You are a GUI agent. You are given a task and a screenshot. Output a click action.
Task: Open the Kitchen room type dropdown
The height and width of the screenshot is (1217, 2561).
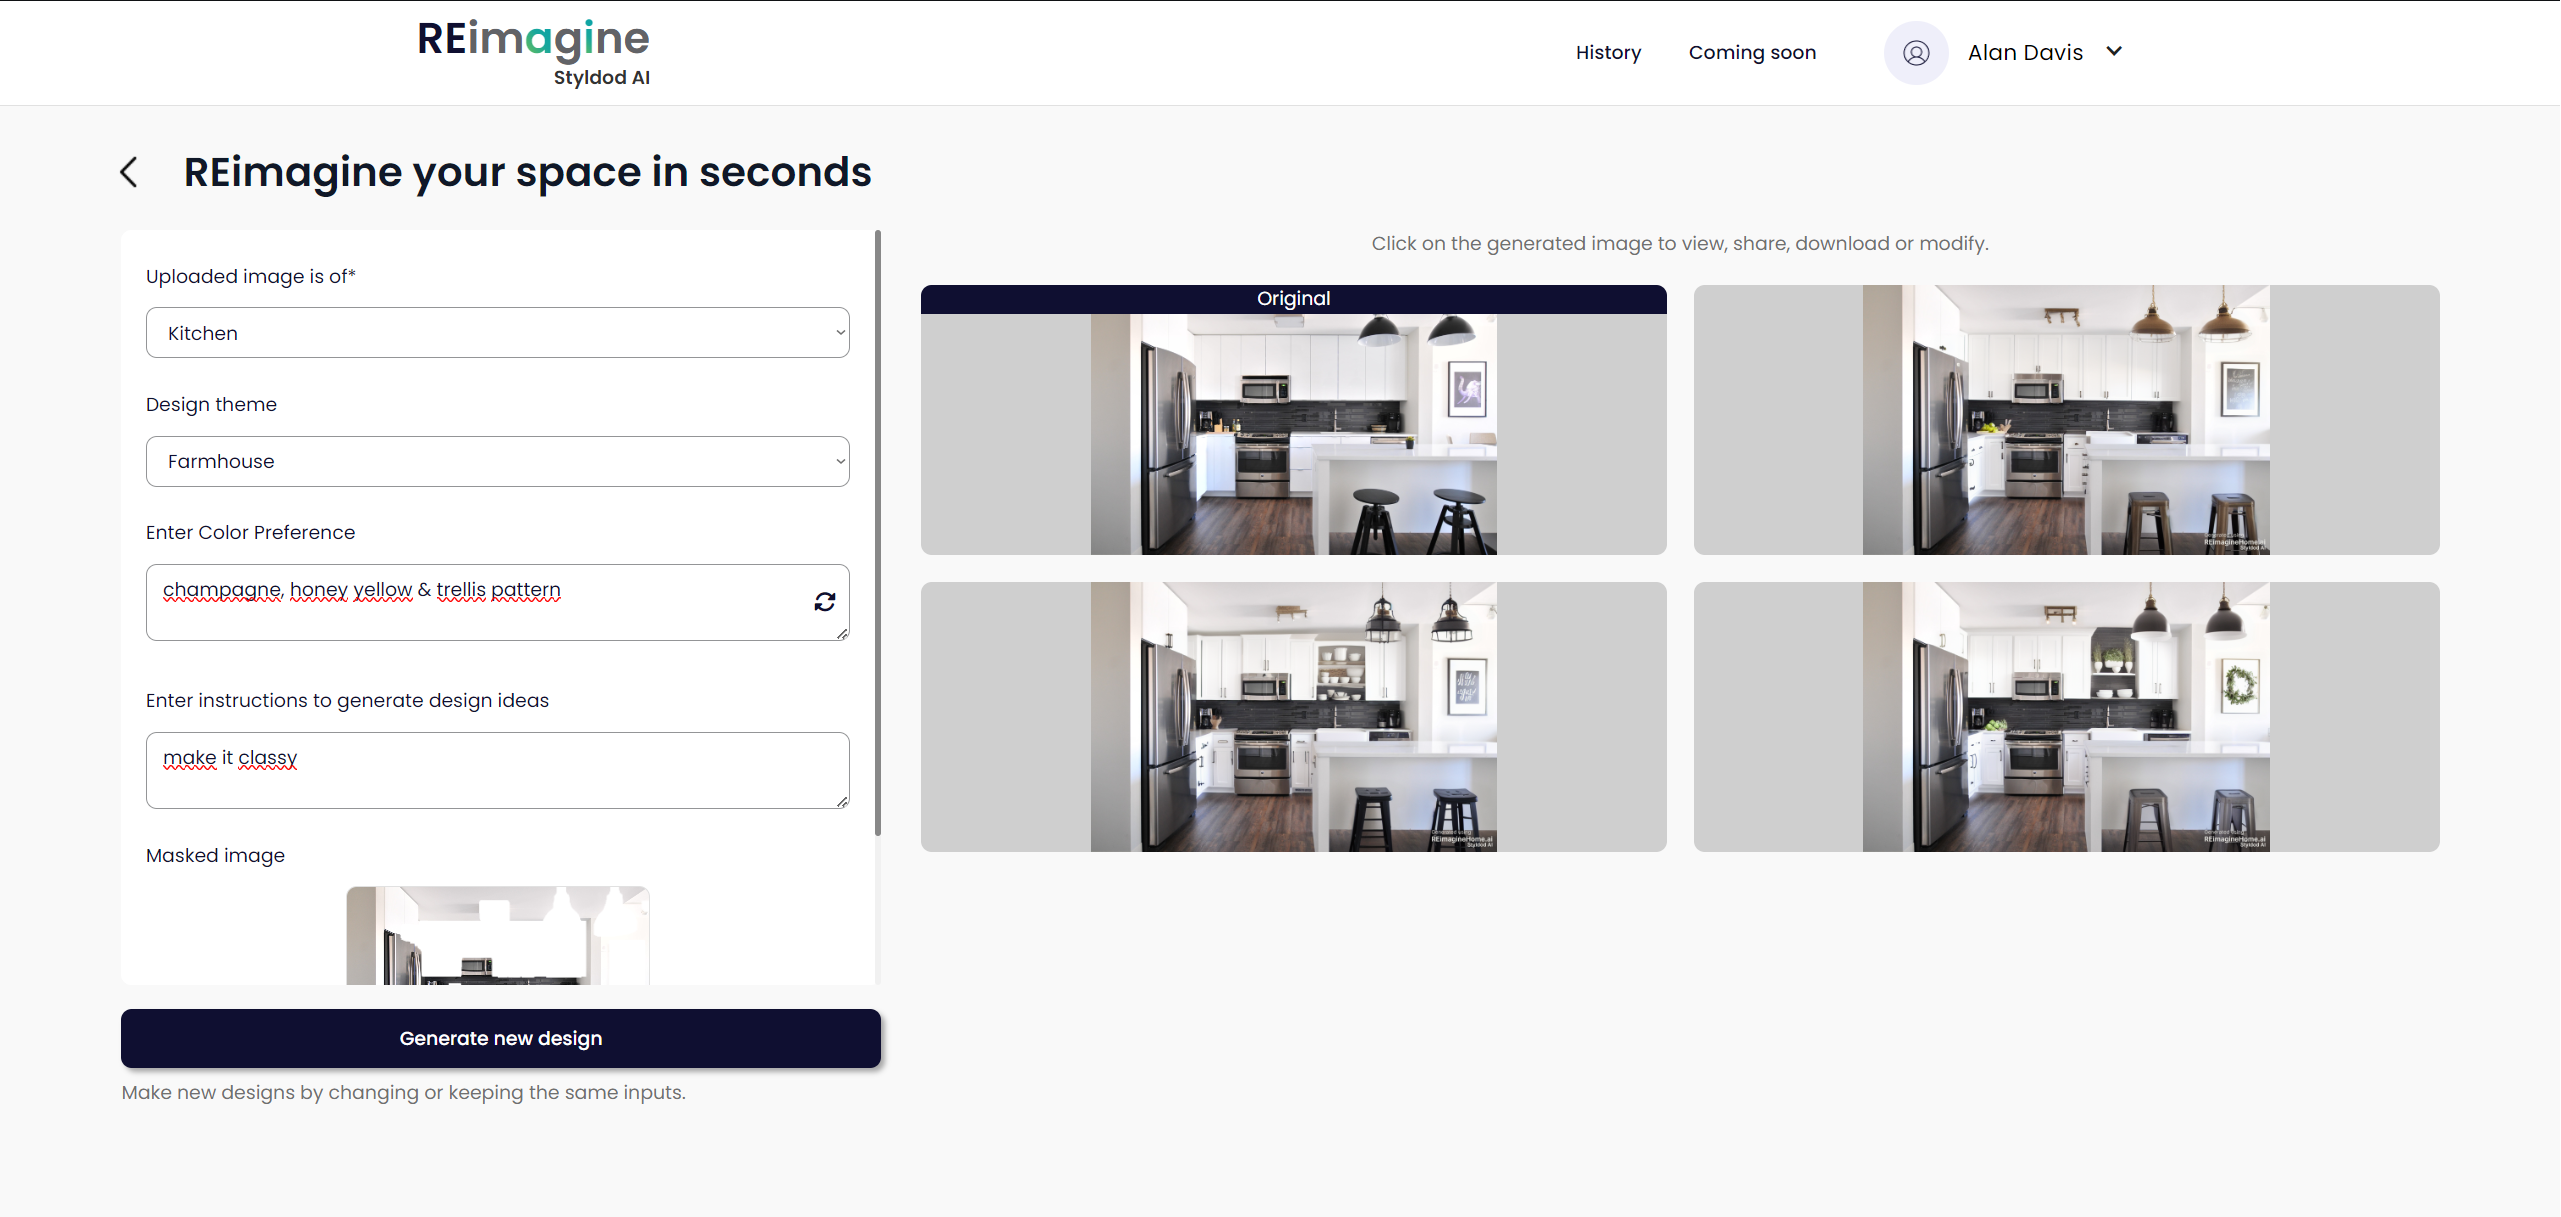tap(497, 333)
